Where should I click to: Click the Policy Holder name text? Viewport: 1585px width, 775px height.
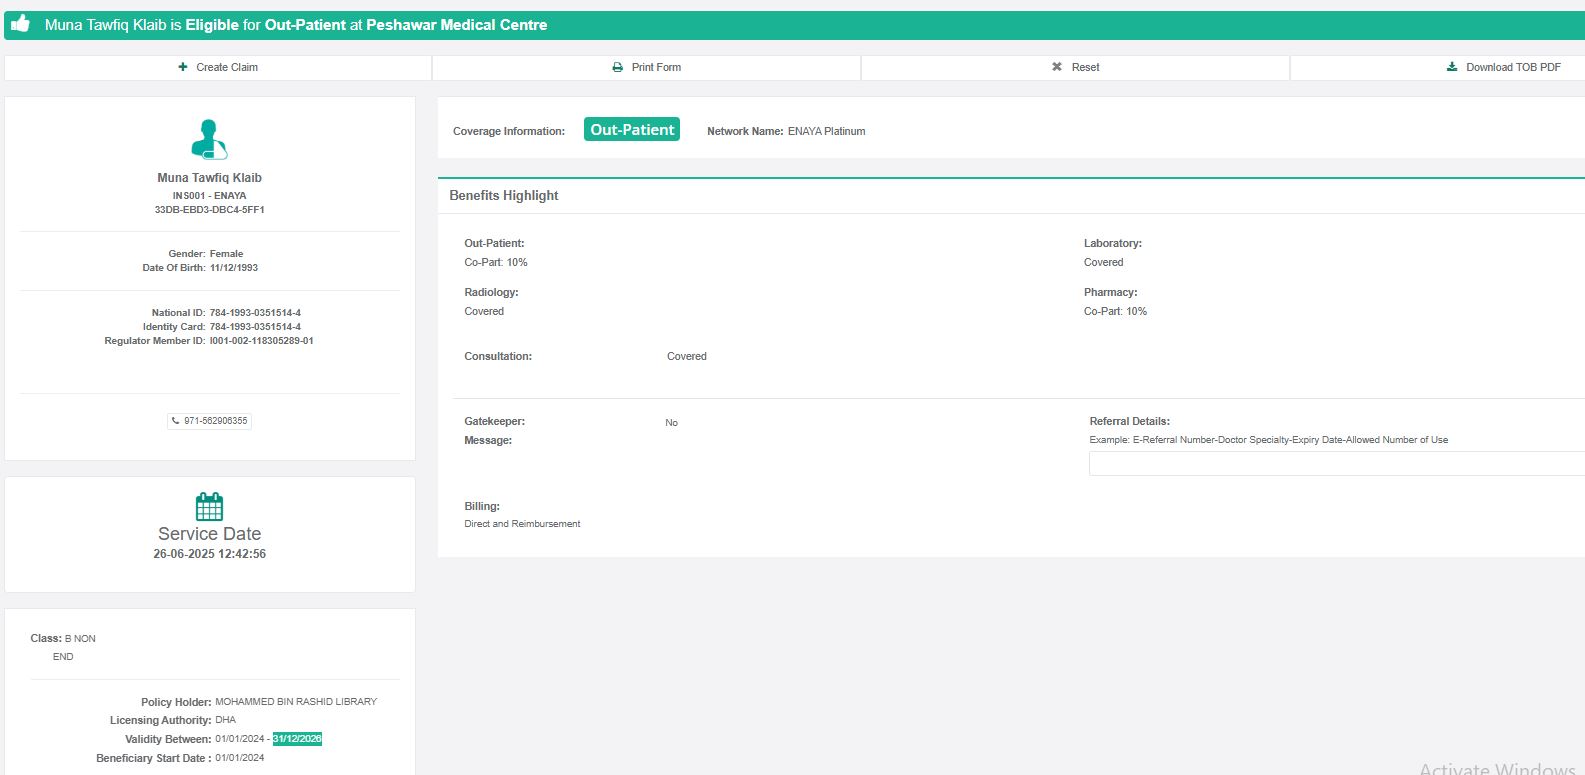296,702
